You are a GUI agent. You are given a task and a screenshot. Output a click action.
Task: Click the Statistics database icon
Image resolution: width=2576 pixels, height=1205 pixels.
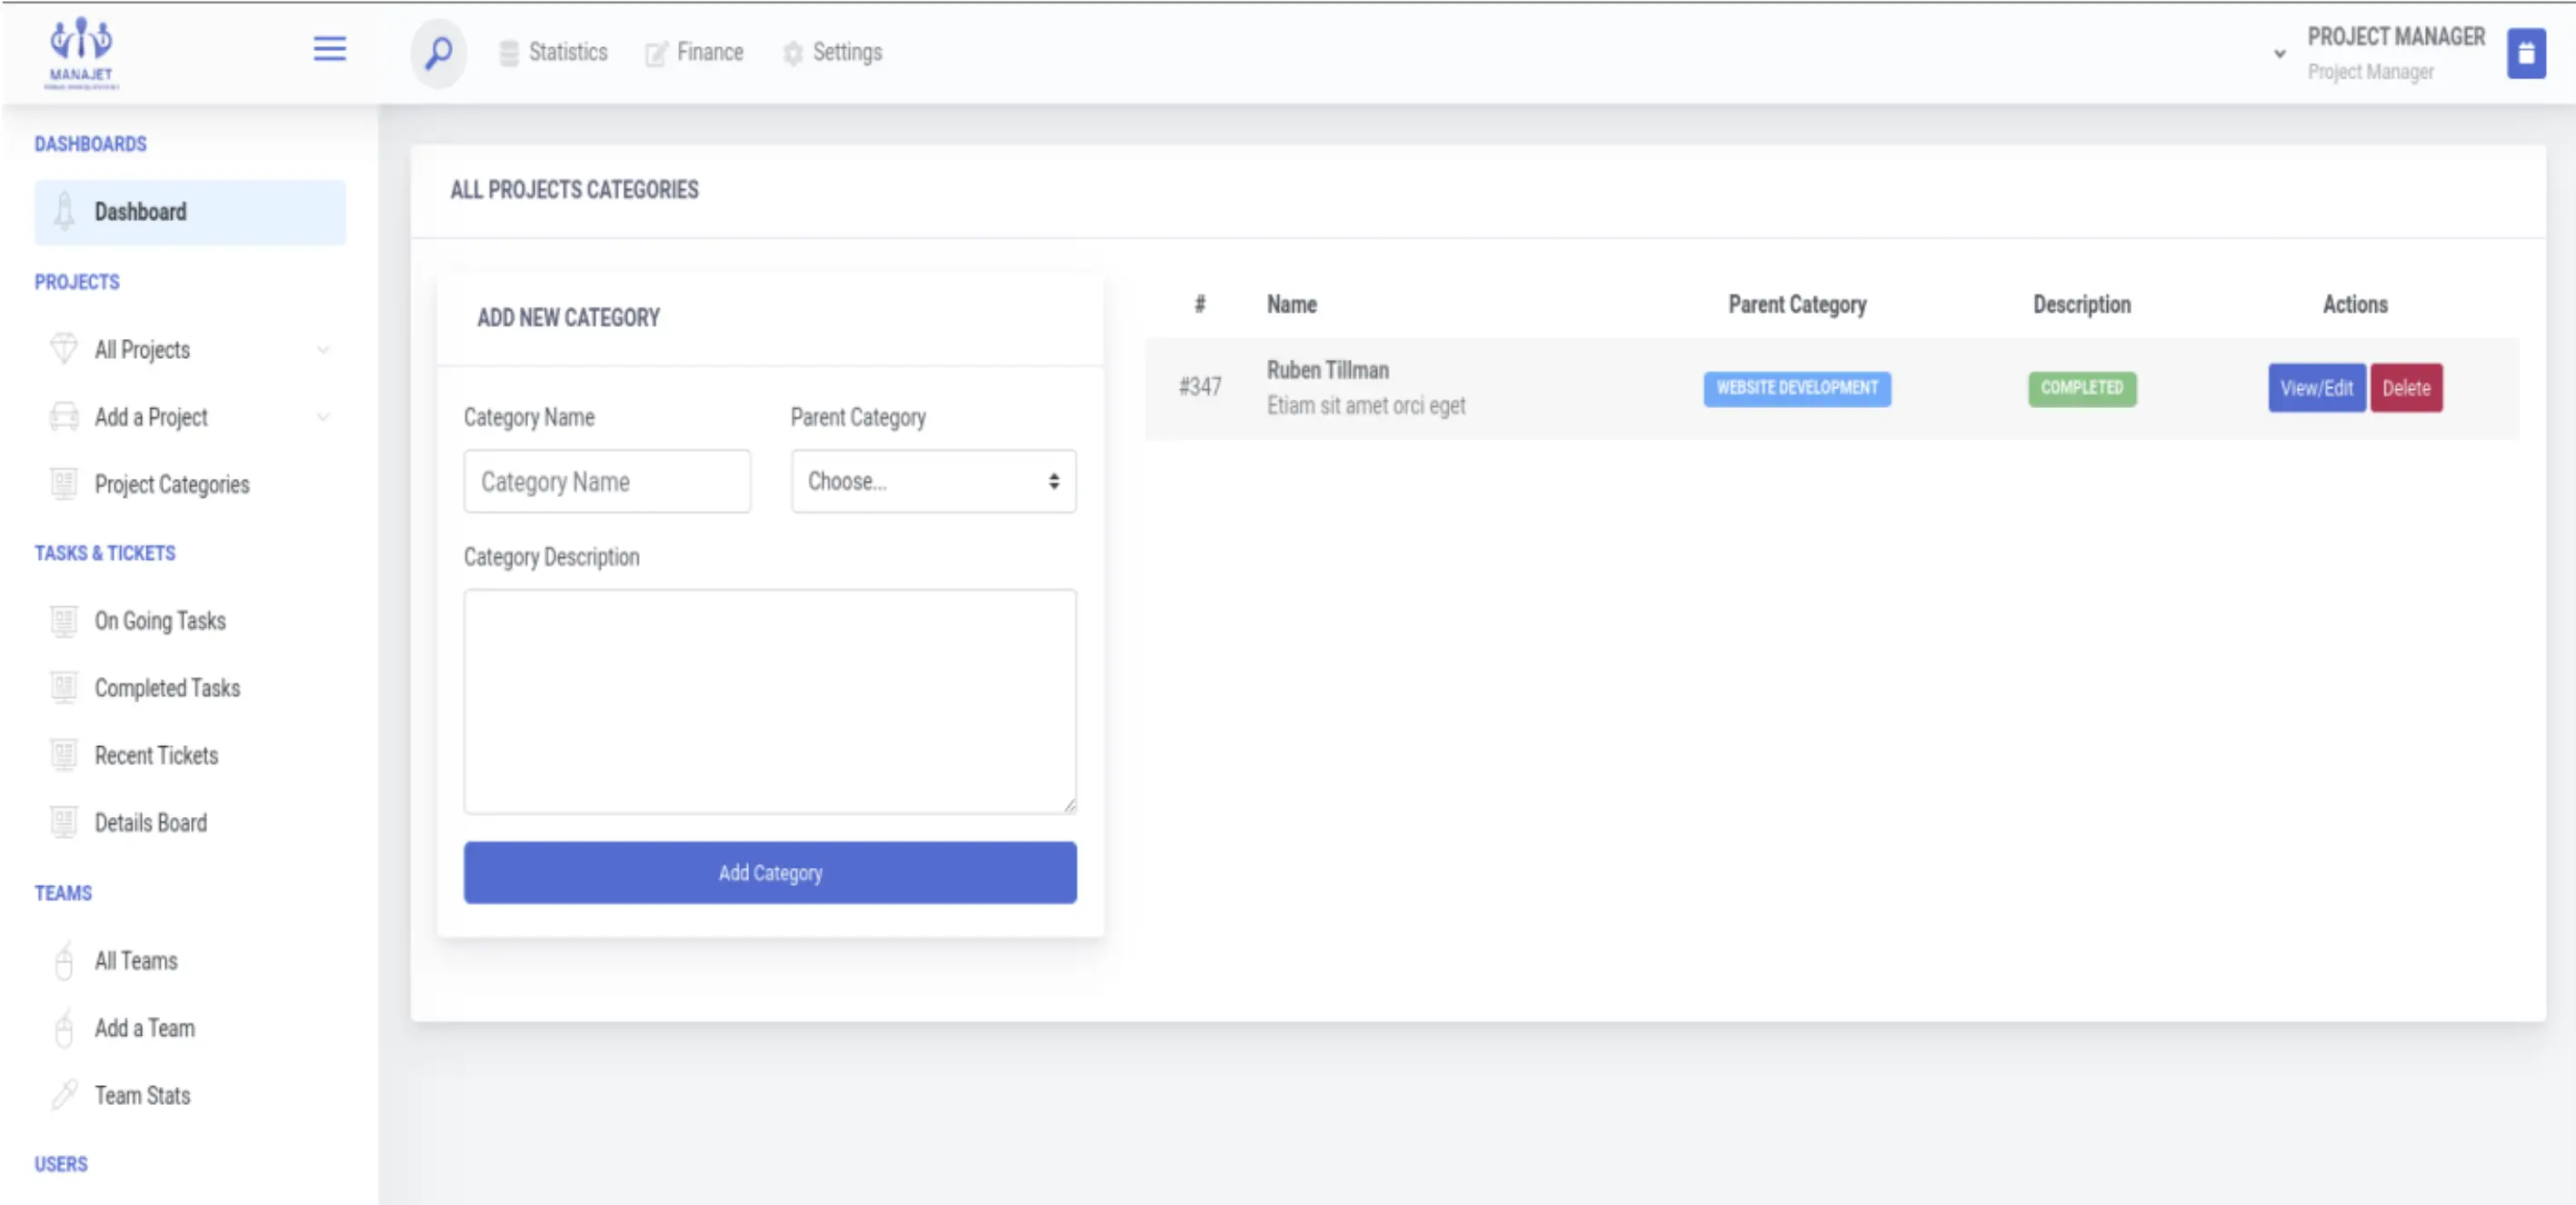tap(509, 53)
